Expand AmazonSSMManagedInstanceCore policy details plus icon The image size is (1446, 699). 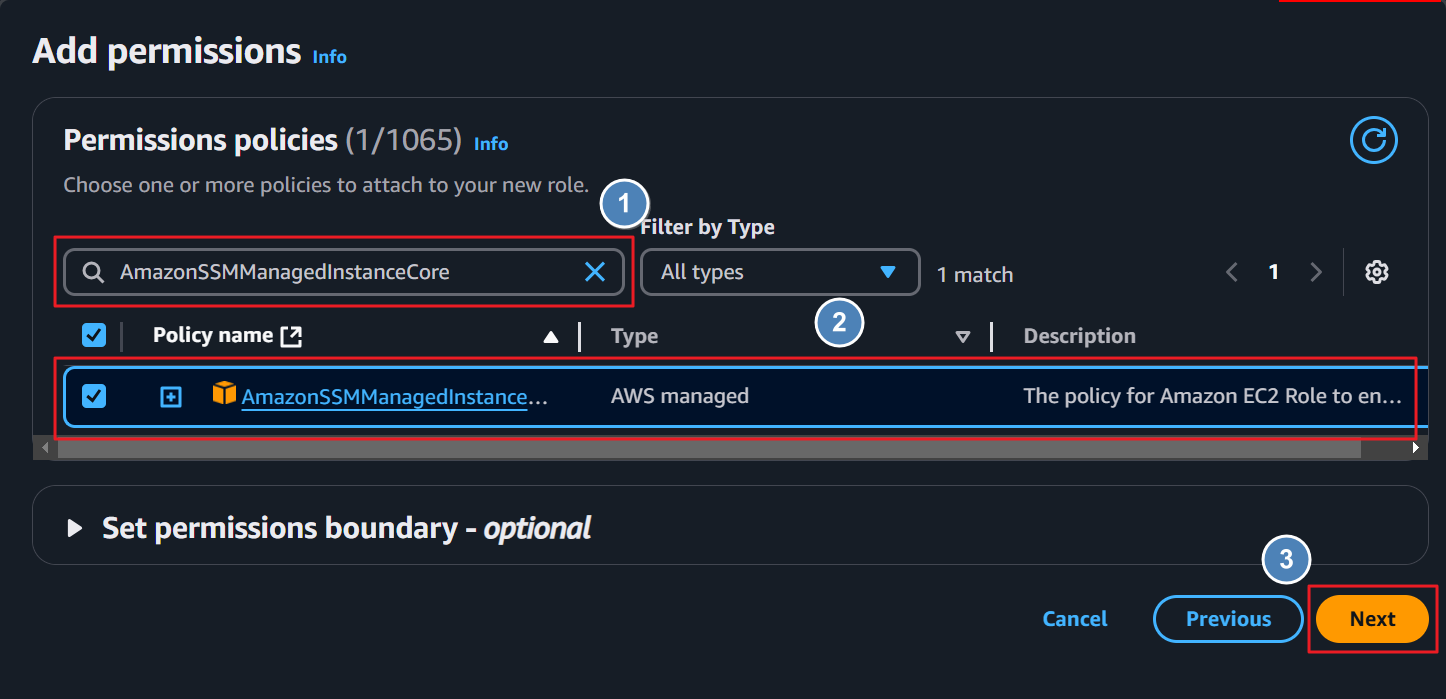point(171,397)
